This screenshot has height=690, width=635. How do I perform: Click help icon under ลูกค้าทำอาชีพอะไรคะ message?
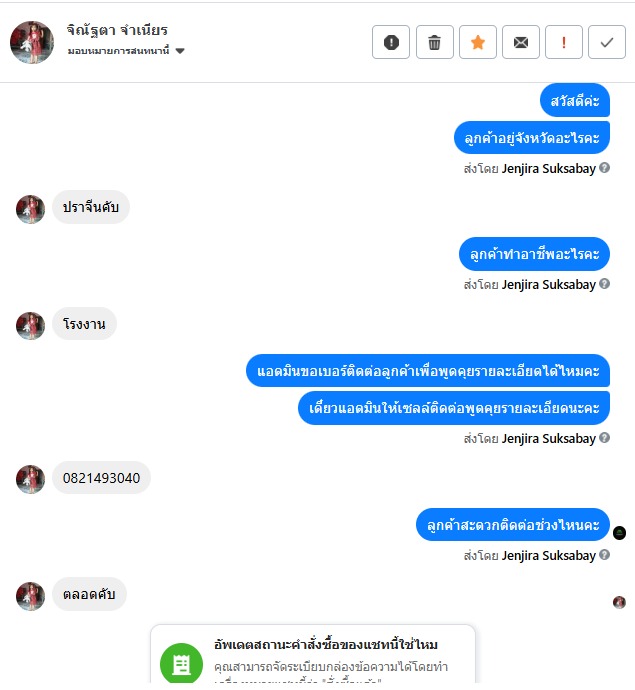coord(605,284)
